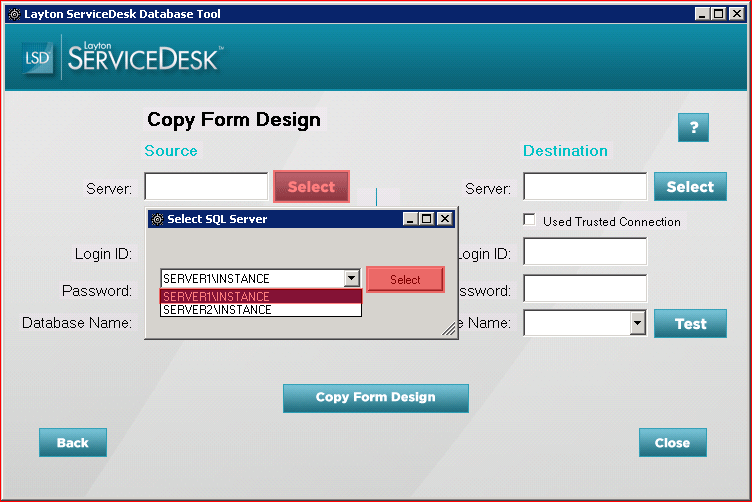This screenshot has width=752, height=502.
Task: Click the Select SQL Server dialog gear icon
Action: [157, 219]
